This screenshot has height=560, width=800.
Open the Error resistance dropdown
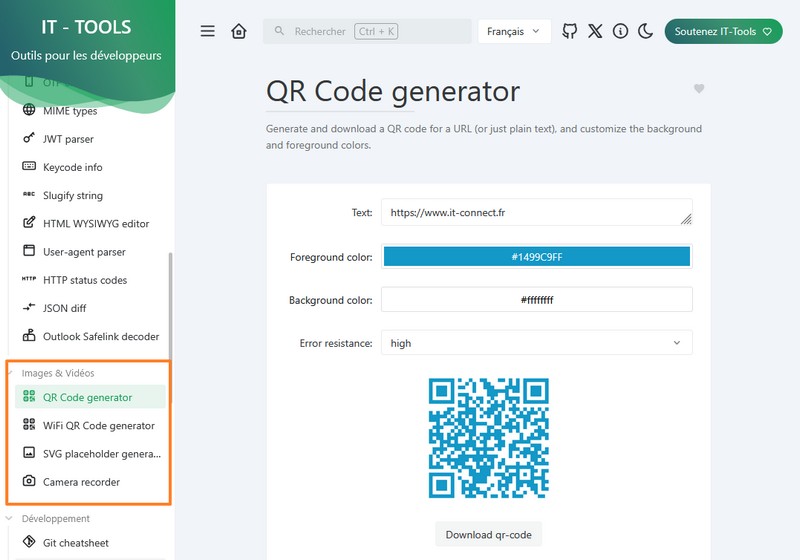(x=536, y=343)
